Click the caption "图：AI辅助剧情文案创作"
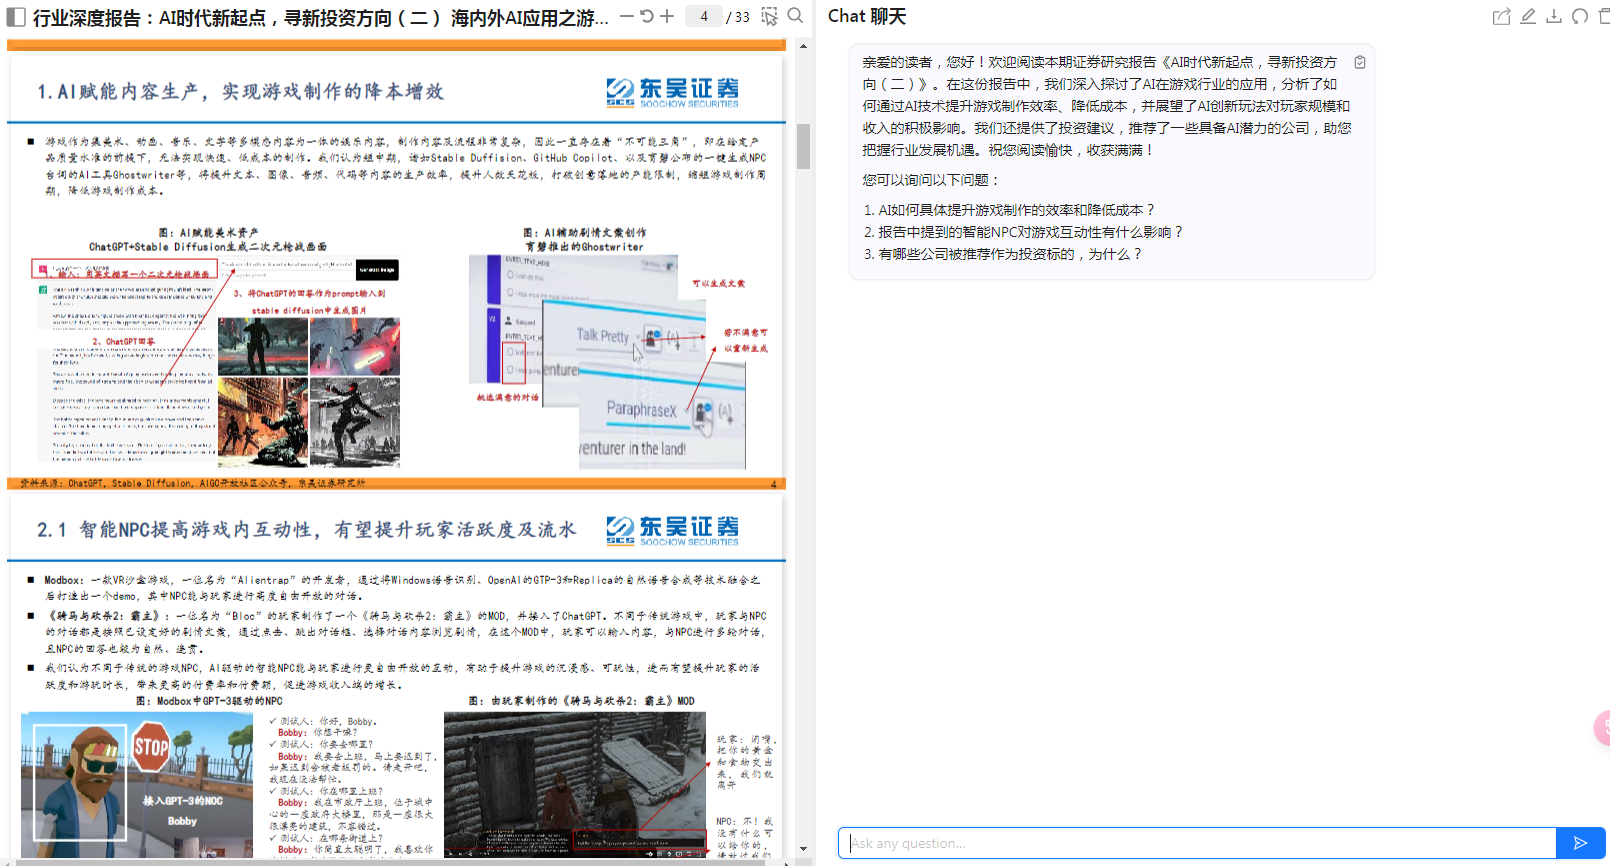Image resolution: width=1610 pixels, height=866 pixels. pos(585,232)
